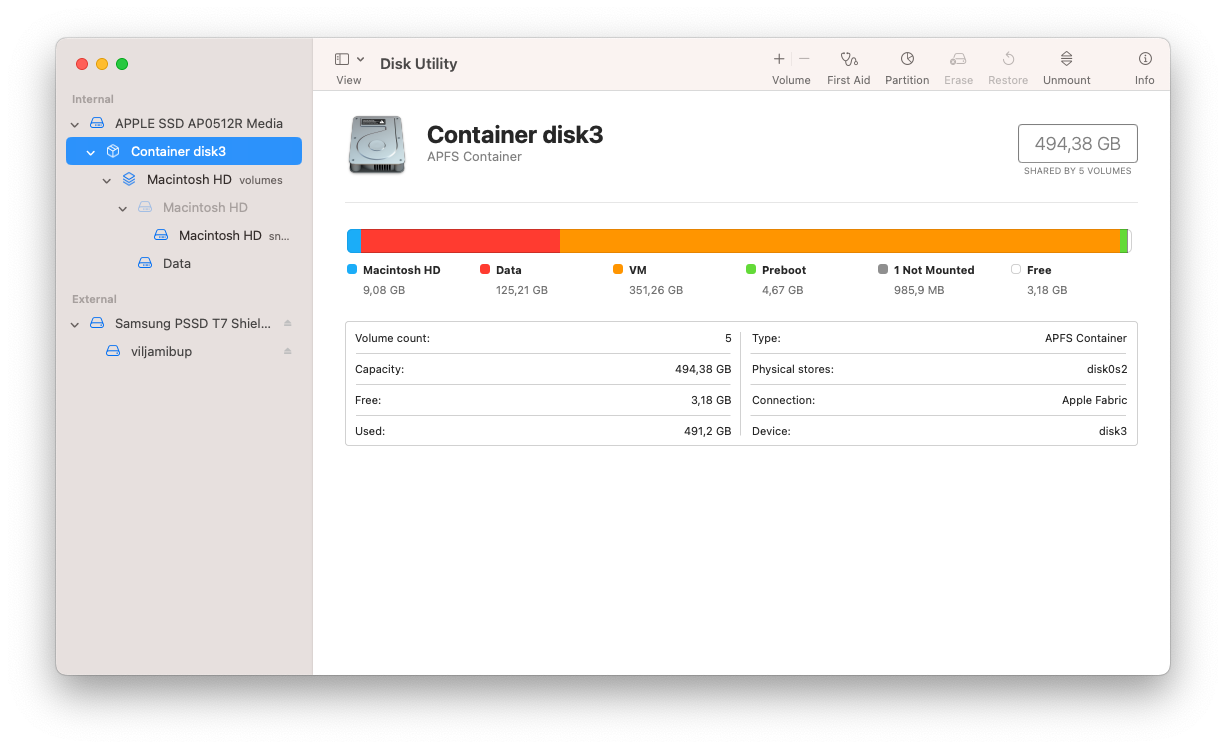
Task: Click the Used 491,2 GB value
Action: click(x=707, y=431)
